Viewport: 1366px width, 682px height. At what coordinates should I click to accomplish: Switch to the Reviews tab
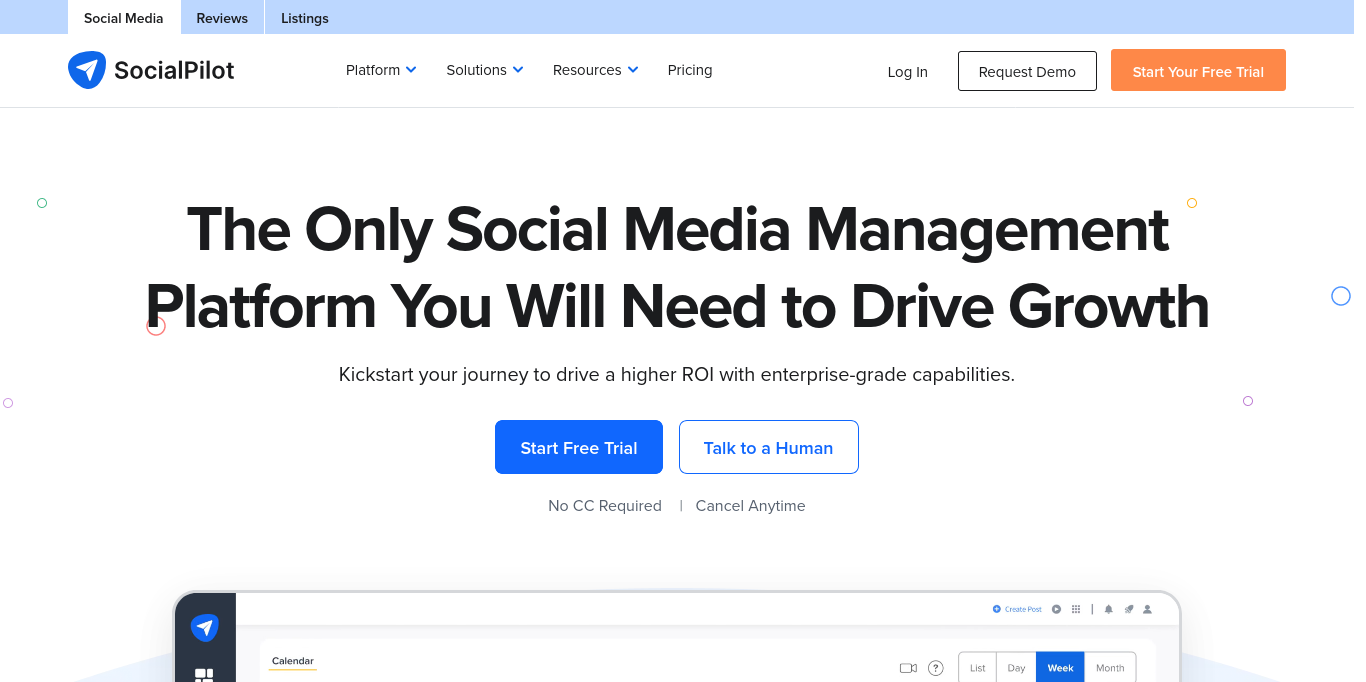(222, 18)
